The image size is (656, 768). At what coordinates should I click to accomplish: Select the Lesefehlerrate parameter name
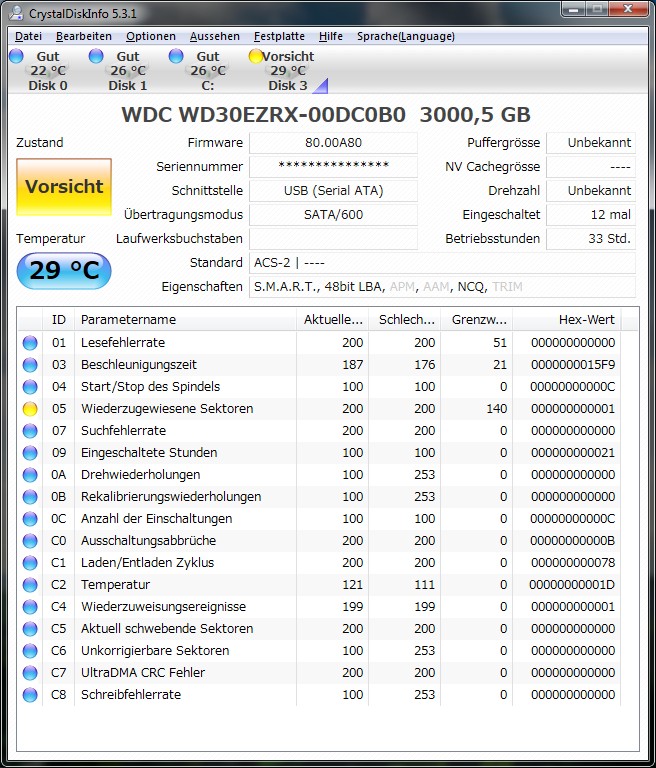point(123,342)
